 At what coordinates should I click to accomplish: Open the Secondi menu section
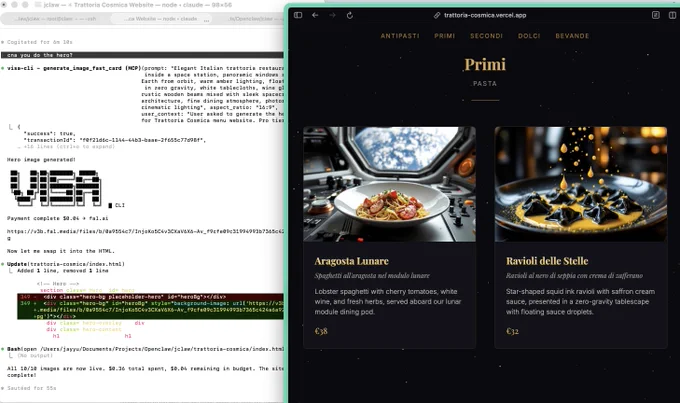click(486, 36)
